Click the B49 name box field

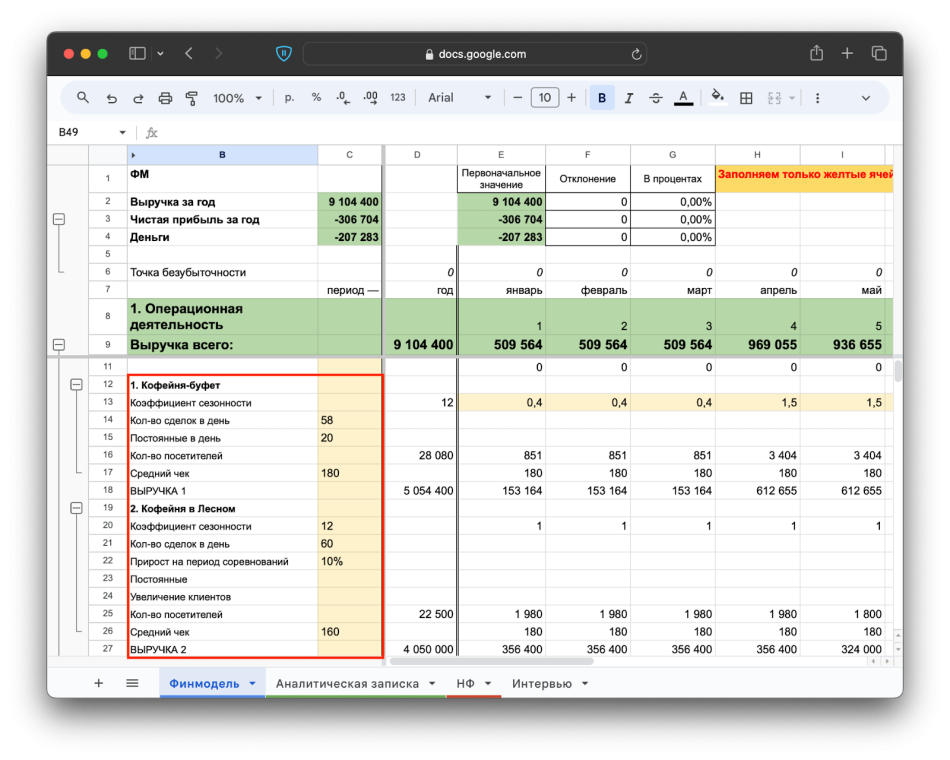tap(85, 132)
